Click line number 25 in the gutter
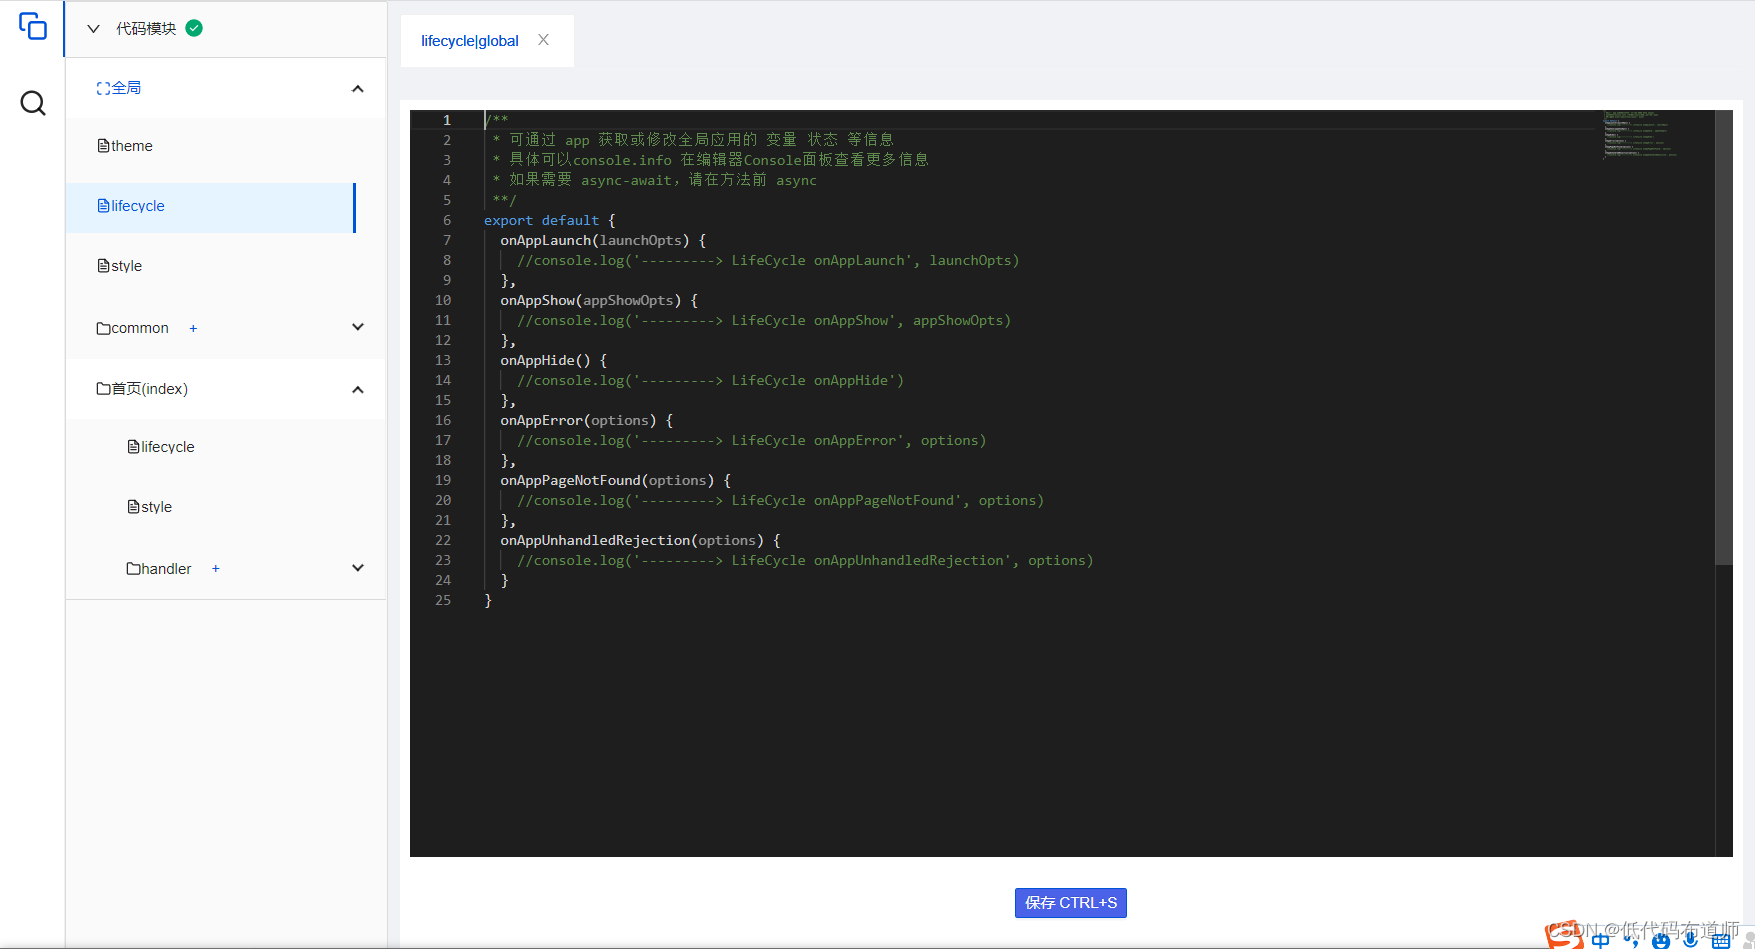 point(443,600)
